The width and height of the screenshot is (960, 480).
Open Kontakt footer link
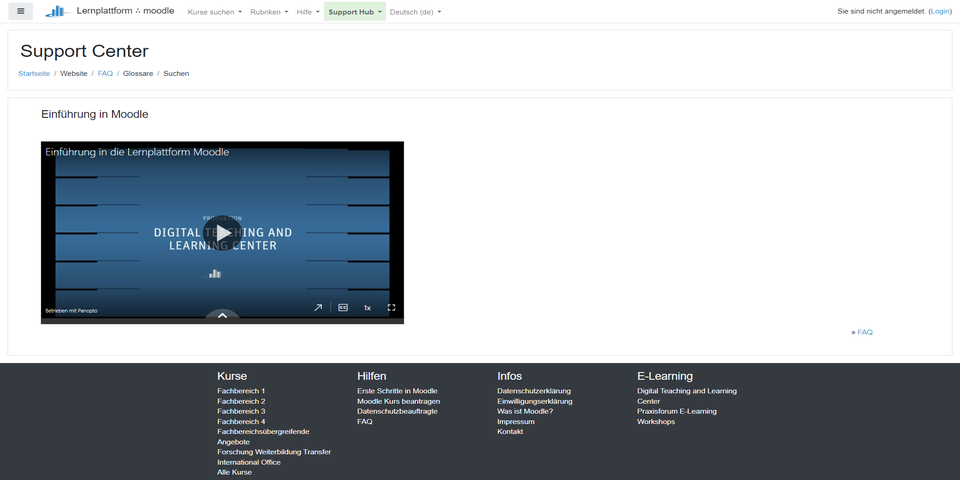click(510, 432)
